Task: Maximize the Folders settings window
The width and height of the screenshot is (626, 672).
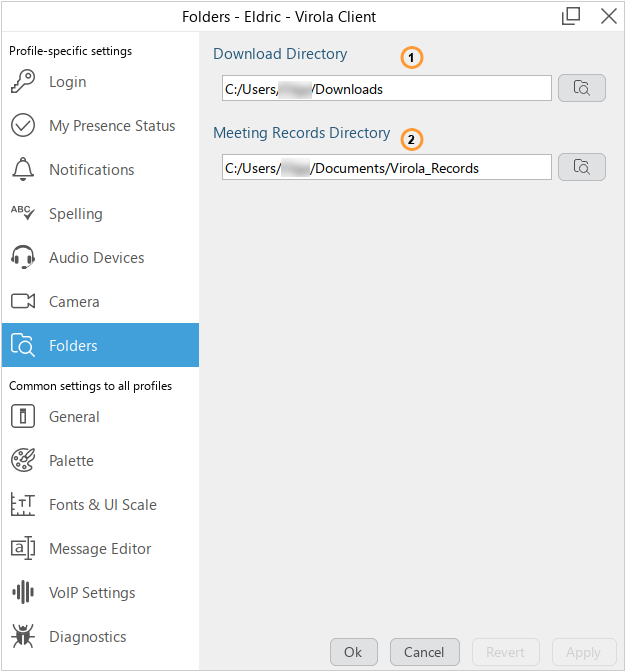Action: click(x=571, y=16)
